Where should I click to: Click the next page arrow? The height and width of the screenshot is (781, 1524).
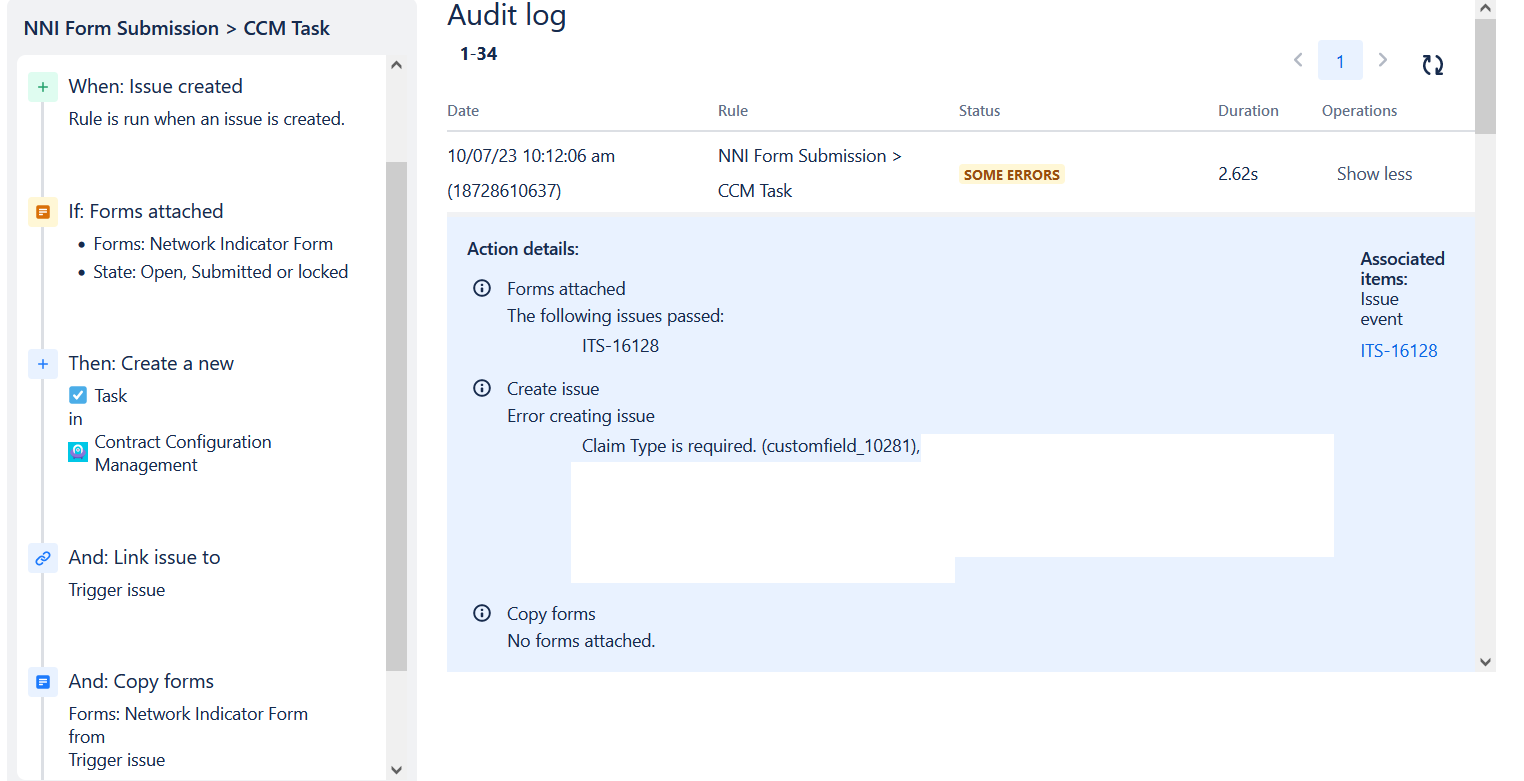[x=1383, y=60]
